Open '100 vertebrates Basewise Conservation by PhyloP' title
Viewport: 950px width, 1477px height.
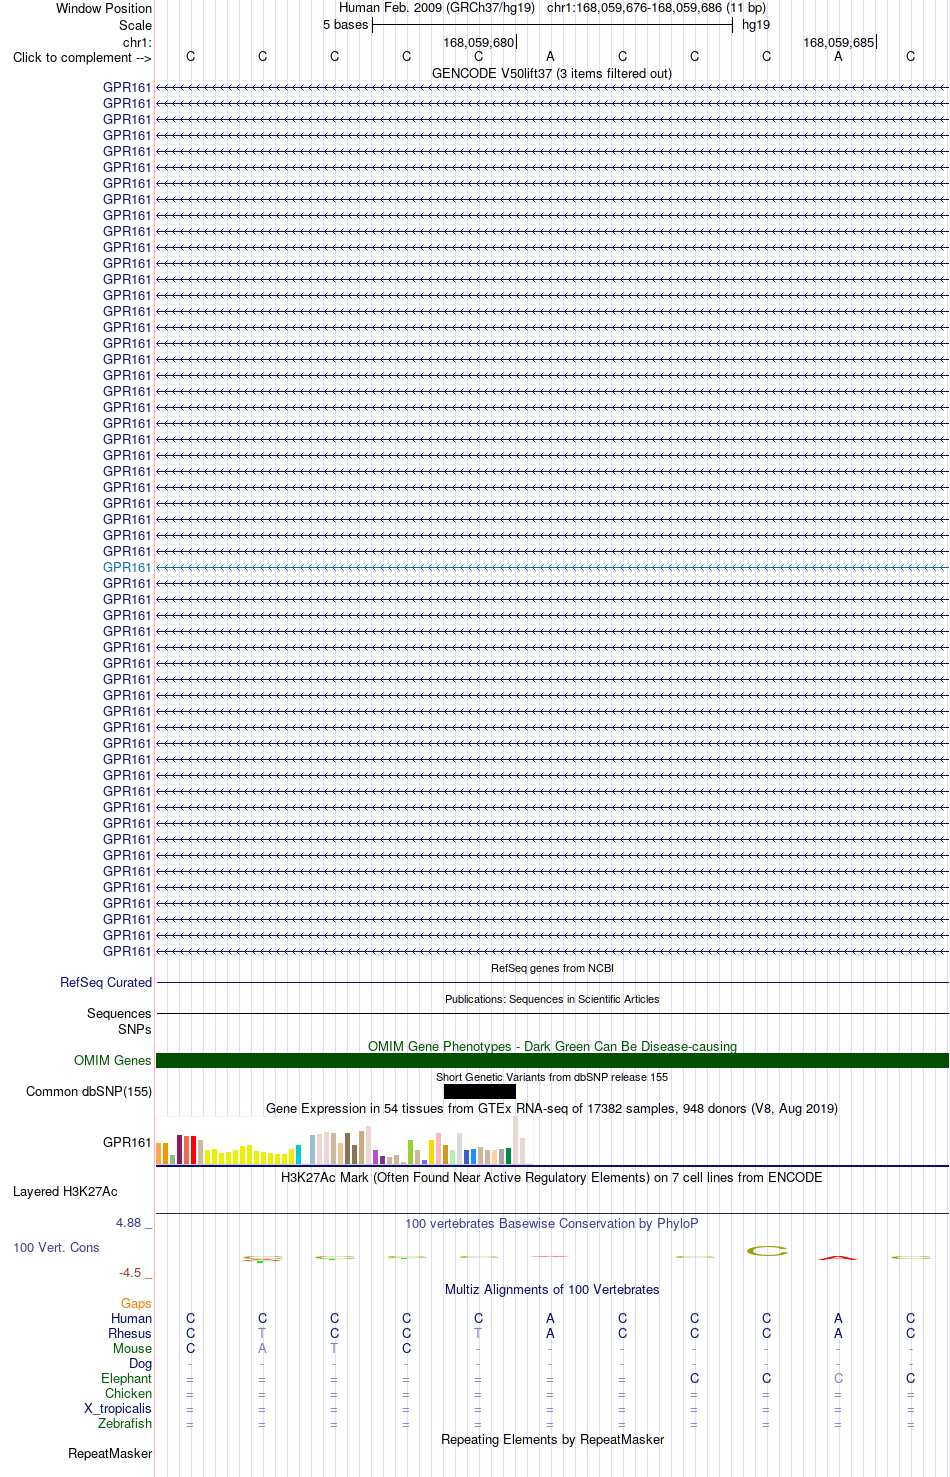click(552, 1223)
